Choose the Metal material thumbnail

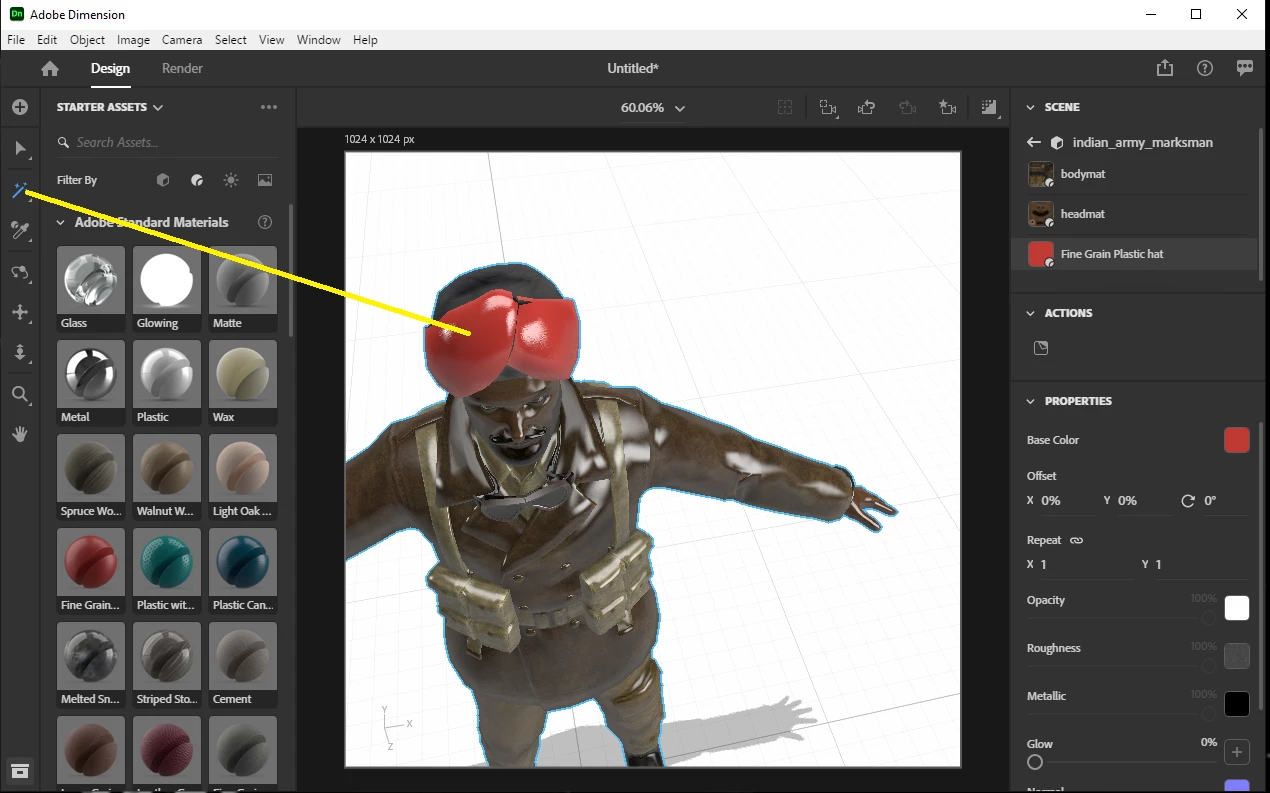[91, 383]
